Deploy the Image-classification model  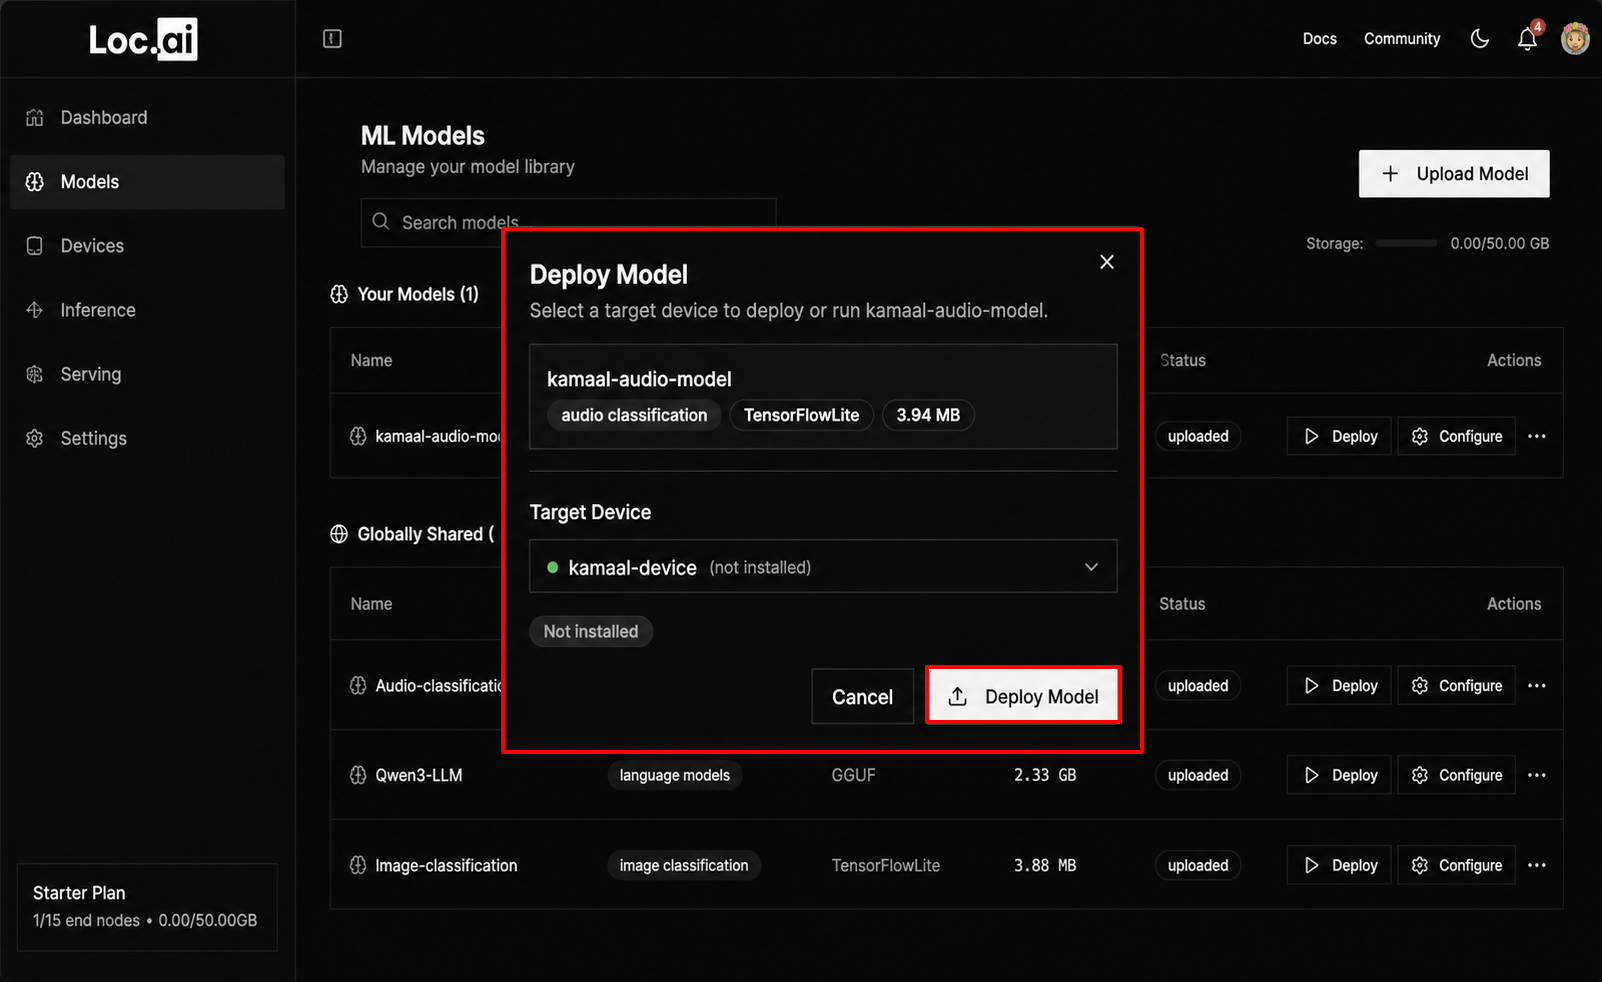[1339, 866]
